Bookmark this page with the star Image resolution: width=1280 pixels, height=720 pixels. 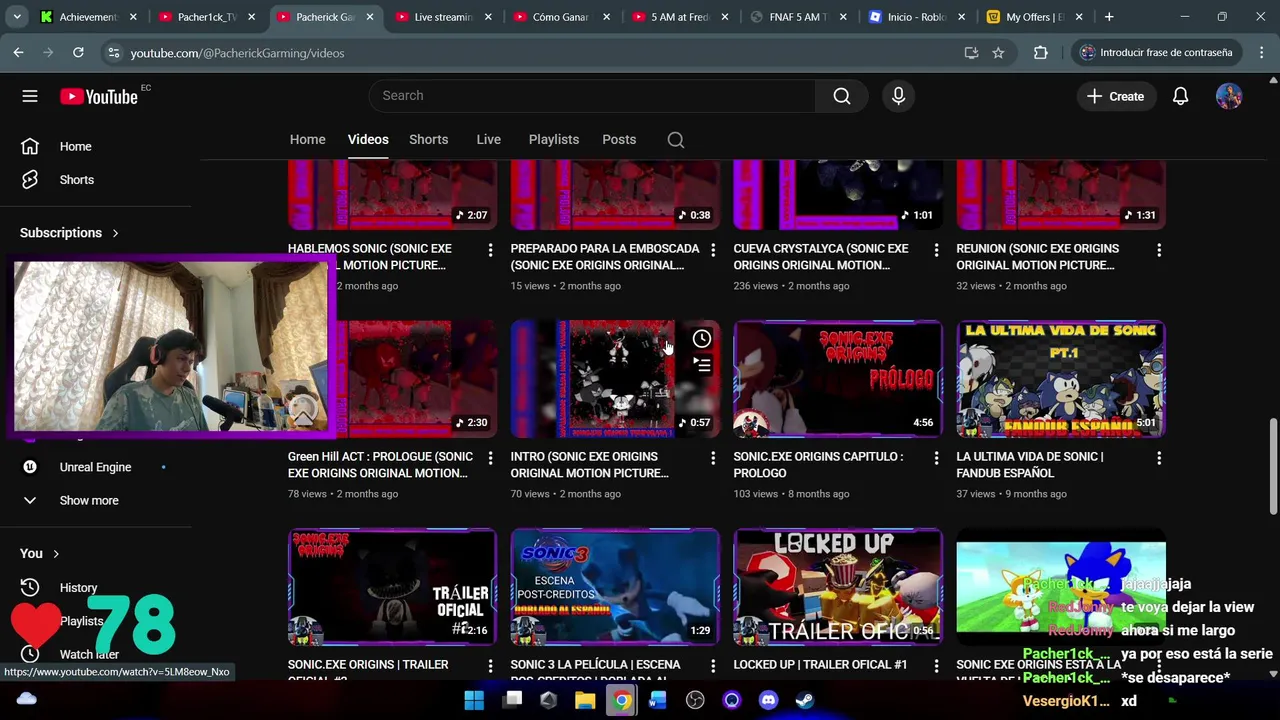pos(998,53)
